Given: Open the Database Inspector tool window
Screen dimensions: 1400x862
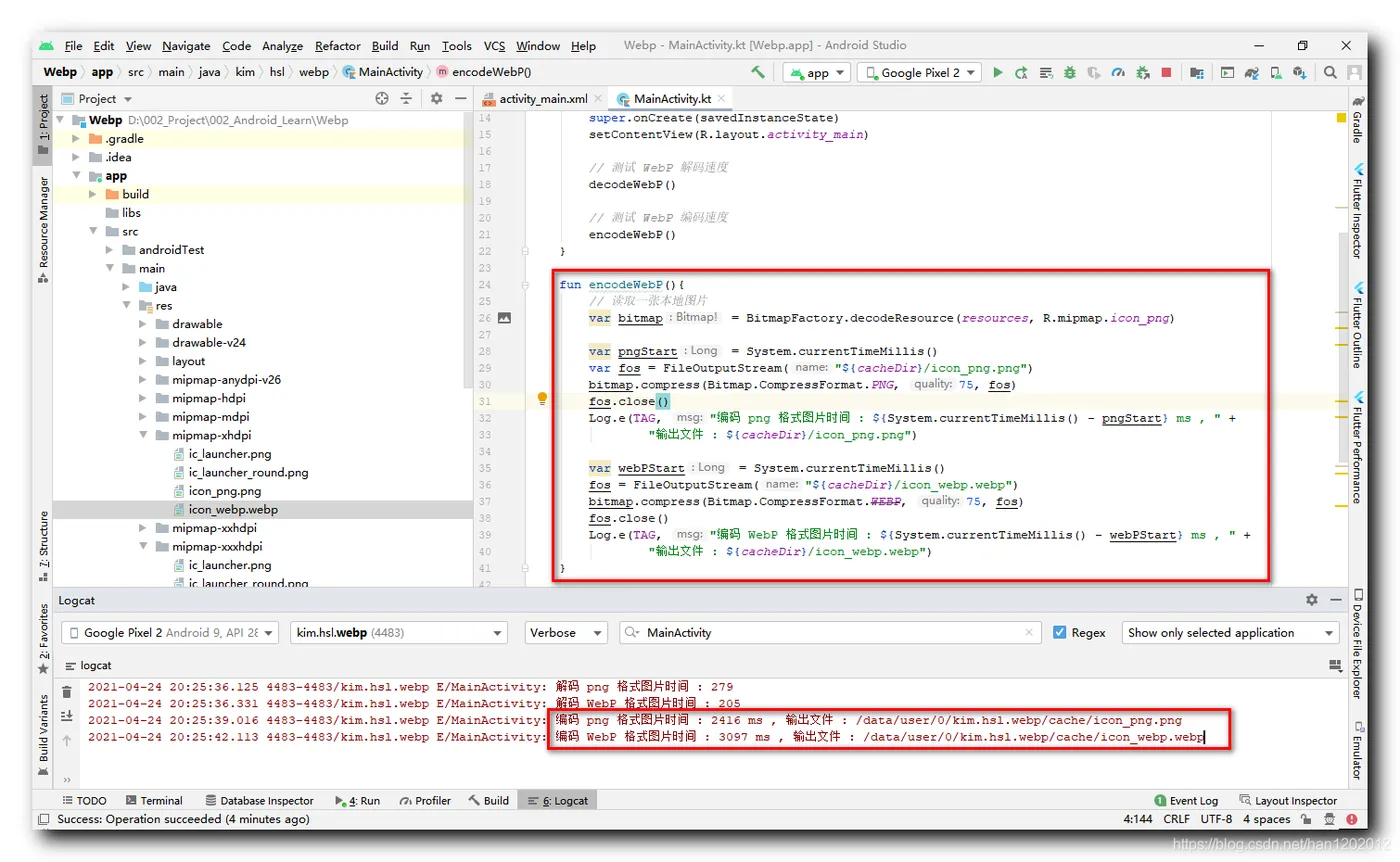Looking at the screenshot, I should pos(259,800).
